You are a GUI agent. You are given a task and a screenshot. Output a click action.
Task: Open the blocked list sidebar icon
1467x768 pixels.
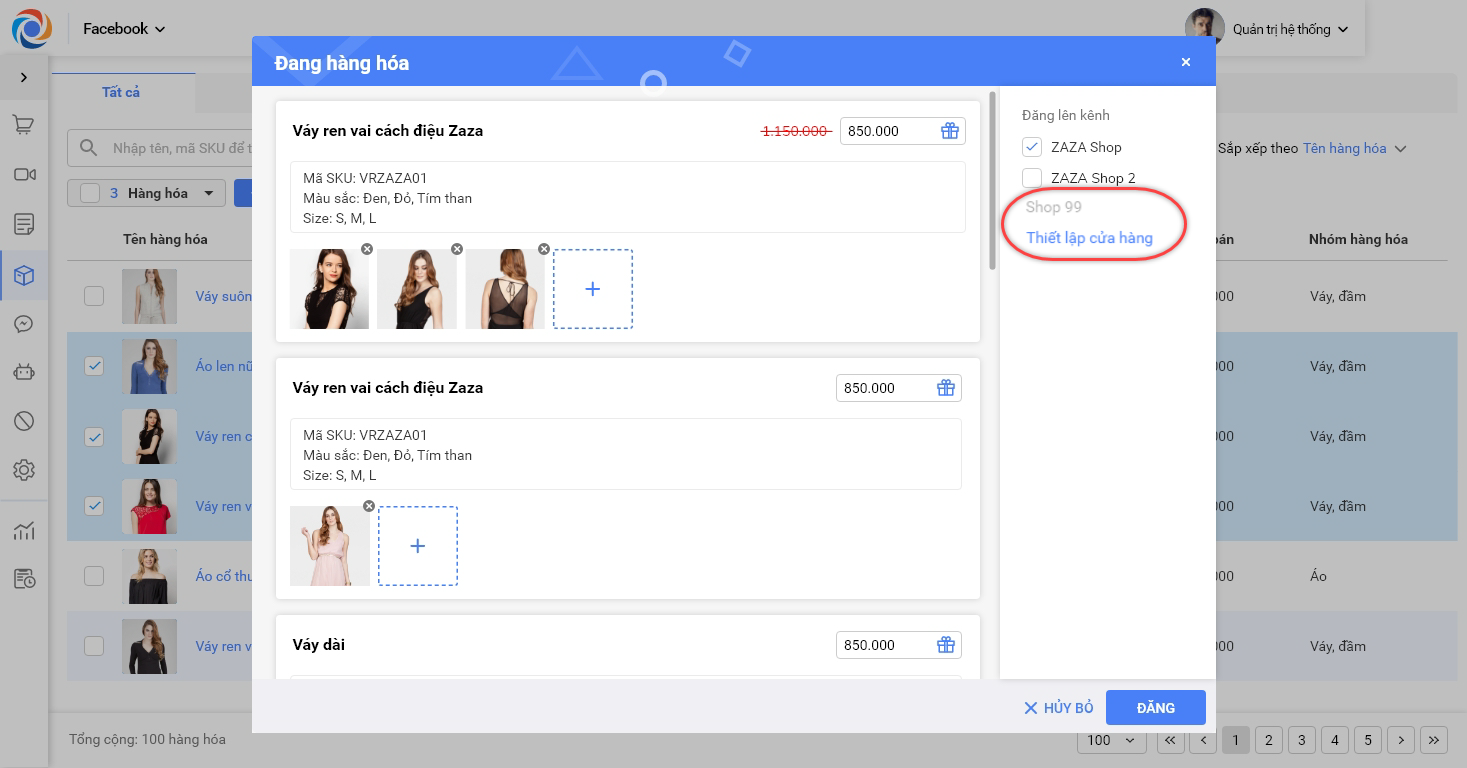[x=24, y=421]
